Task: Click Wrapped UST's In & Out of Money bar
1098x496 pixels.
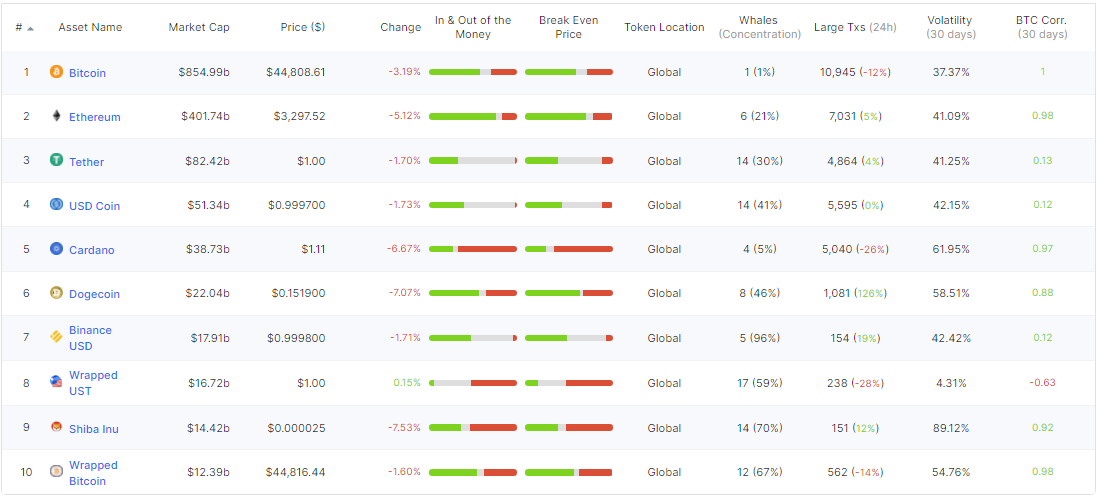Action: 473,383
